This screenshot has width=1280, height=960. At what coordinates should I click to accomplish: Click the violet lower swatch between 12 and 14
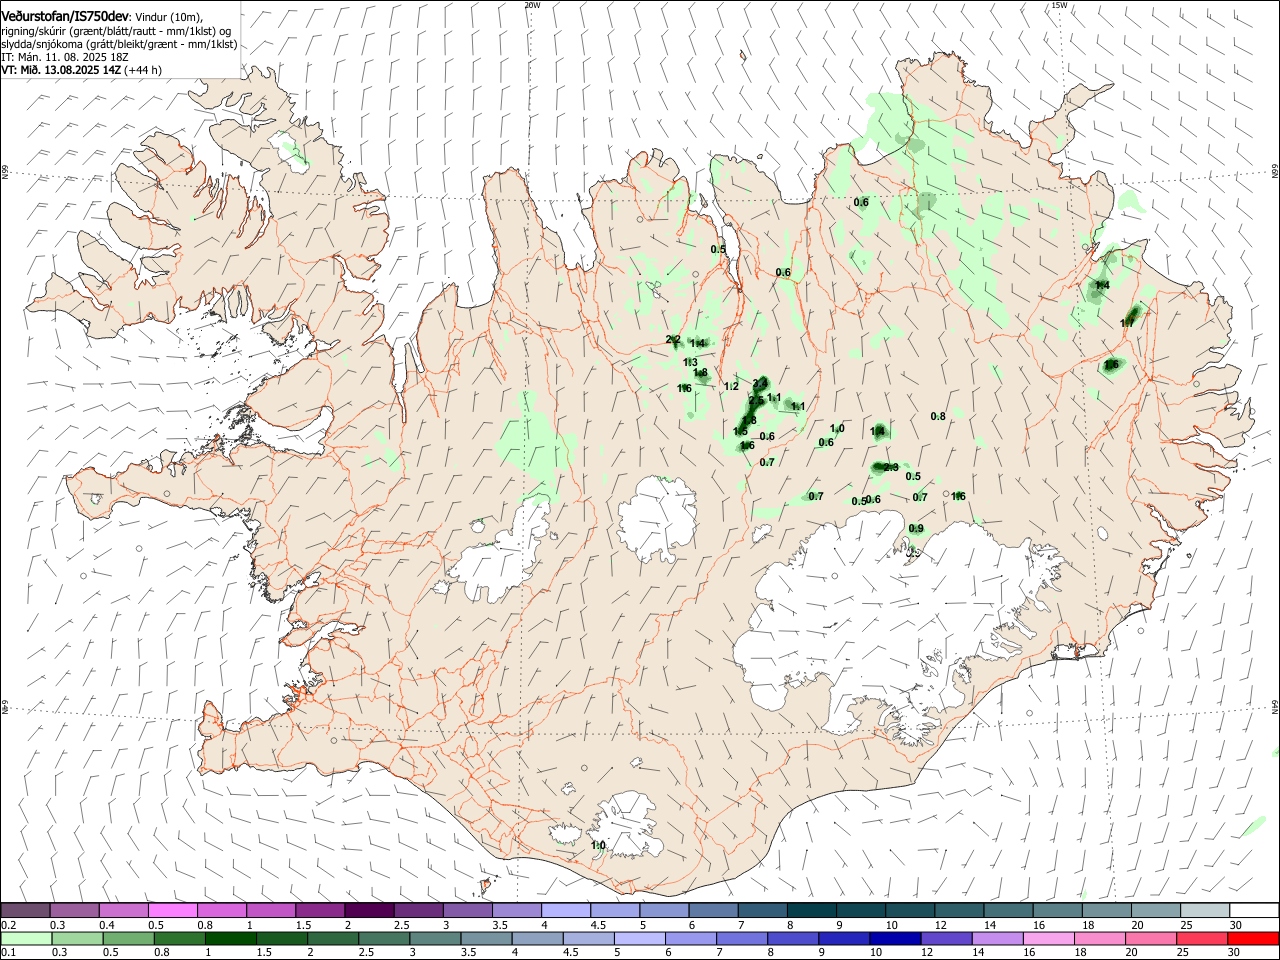(946, 938)
